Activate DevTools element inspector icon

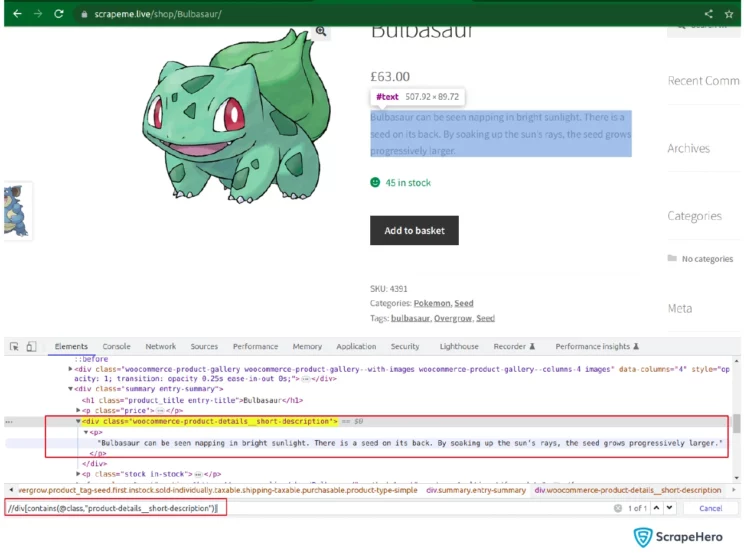[x=14, y=347]
